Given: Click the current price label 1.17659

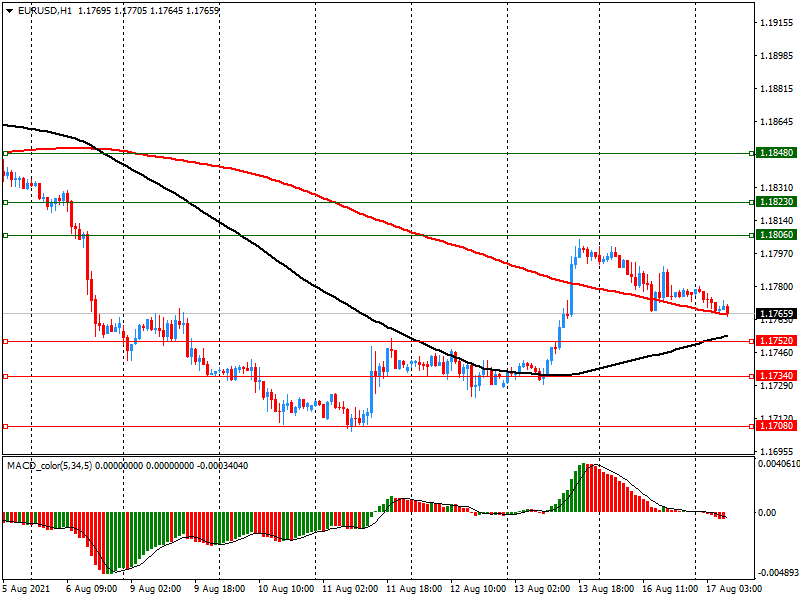Looking at the screenshot, I should point(776,314).
